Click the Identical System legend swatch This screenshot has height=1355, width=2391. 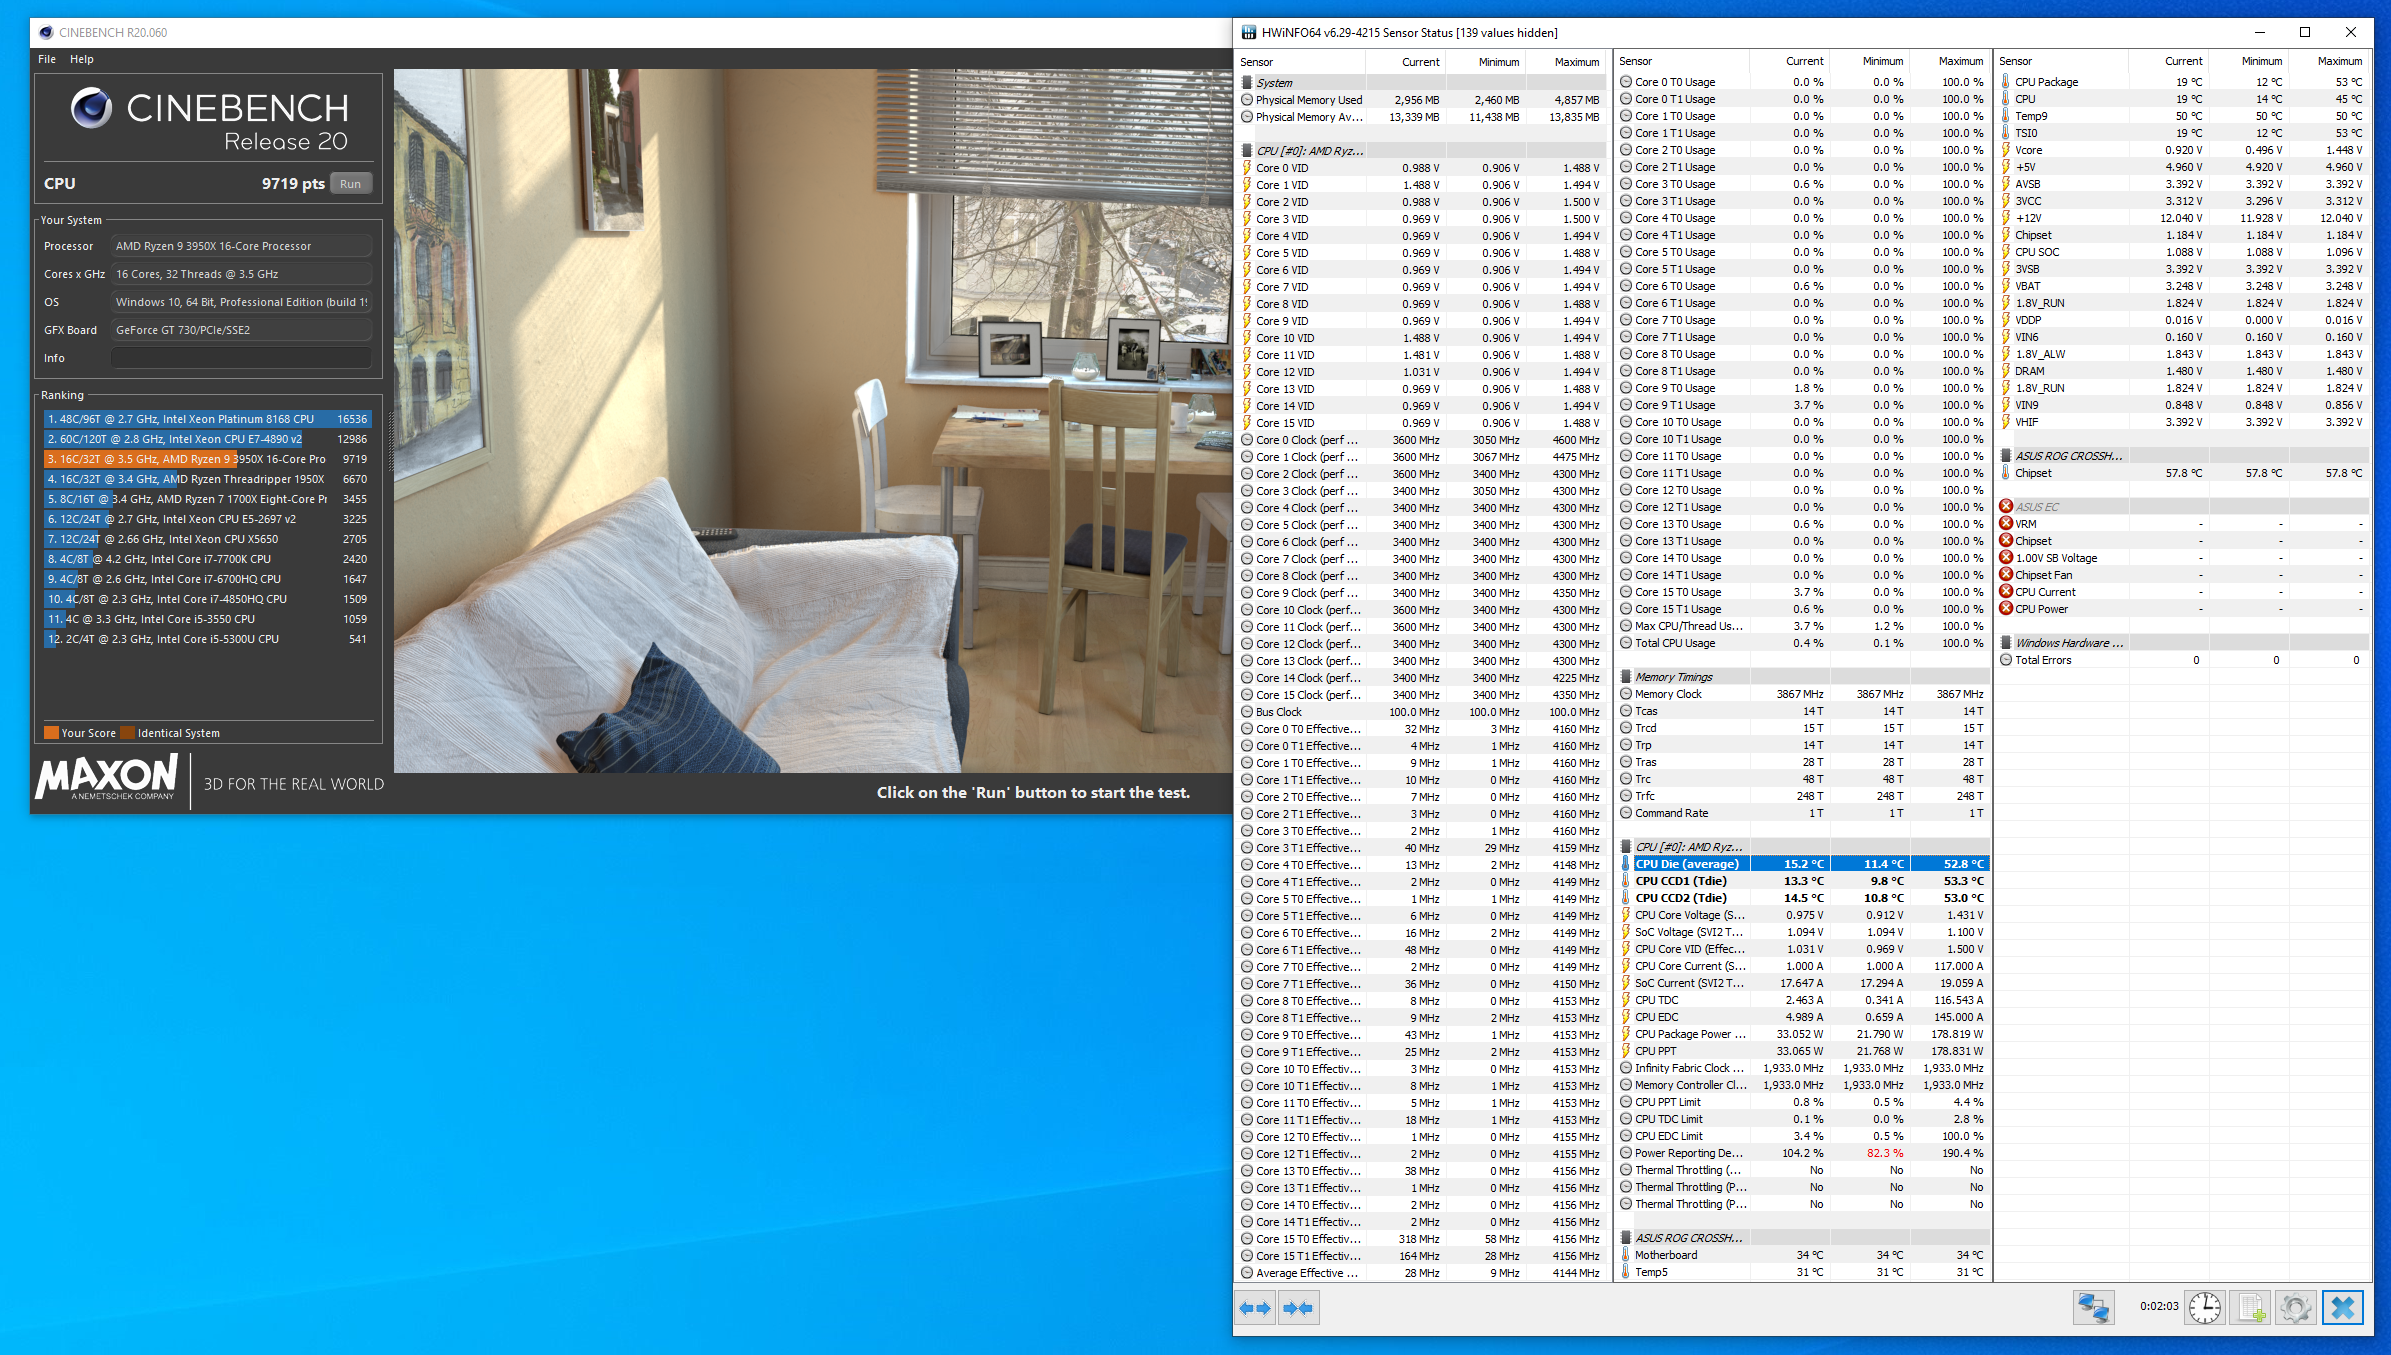click(x=127, y=732)
